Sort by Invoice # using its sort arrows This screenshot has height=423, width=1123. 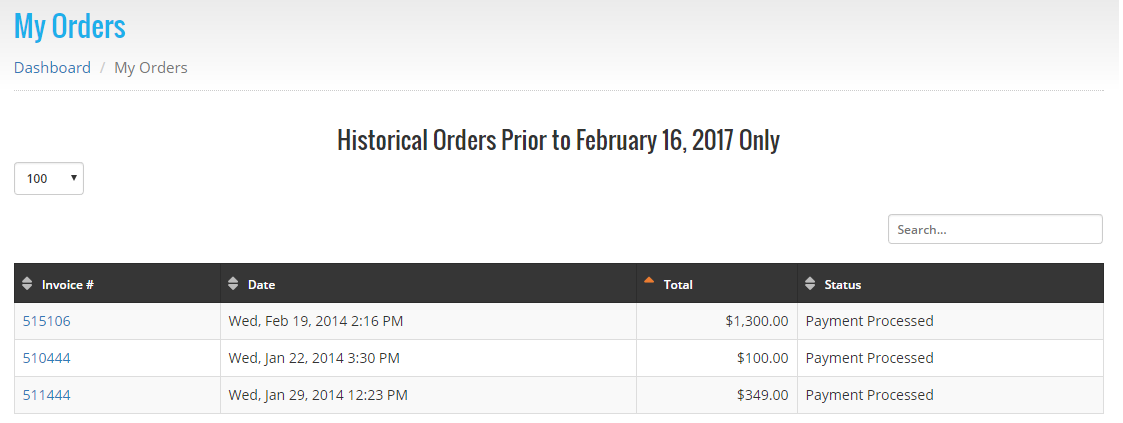pos(27,283)
